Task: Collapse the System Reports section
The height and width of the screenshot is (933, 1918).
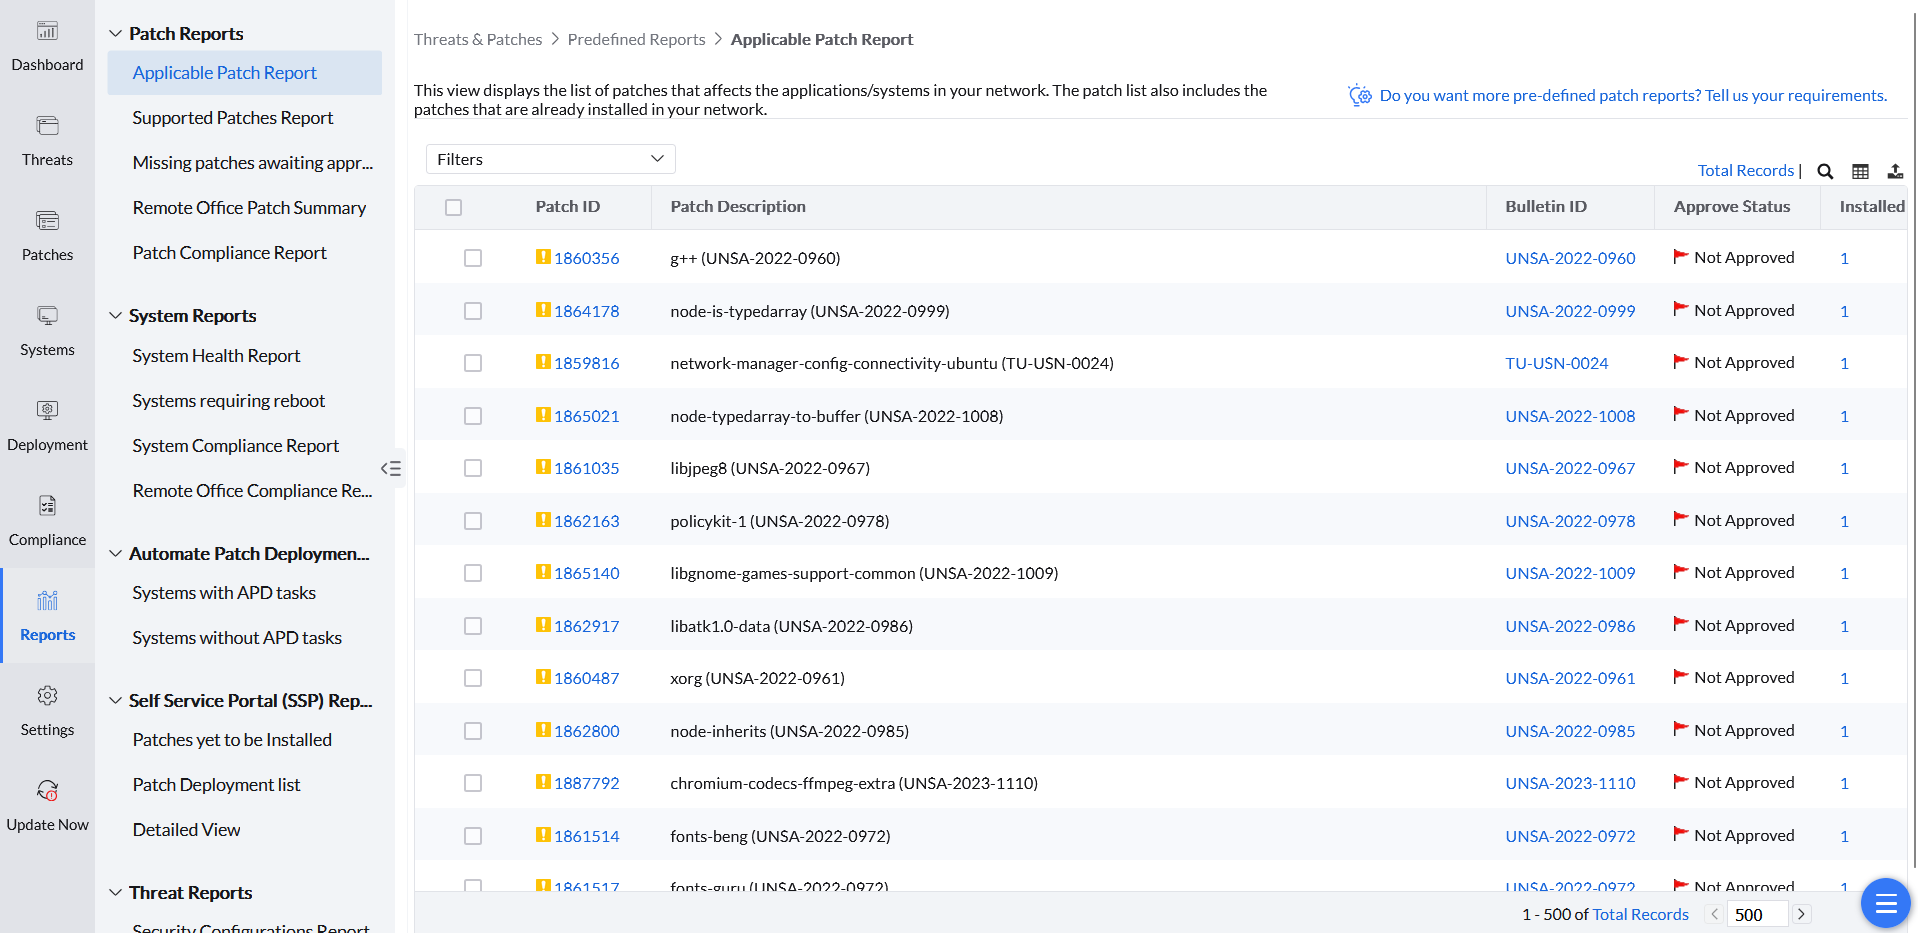Action: (x=116, y=316)
